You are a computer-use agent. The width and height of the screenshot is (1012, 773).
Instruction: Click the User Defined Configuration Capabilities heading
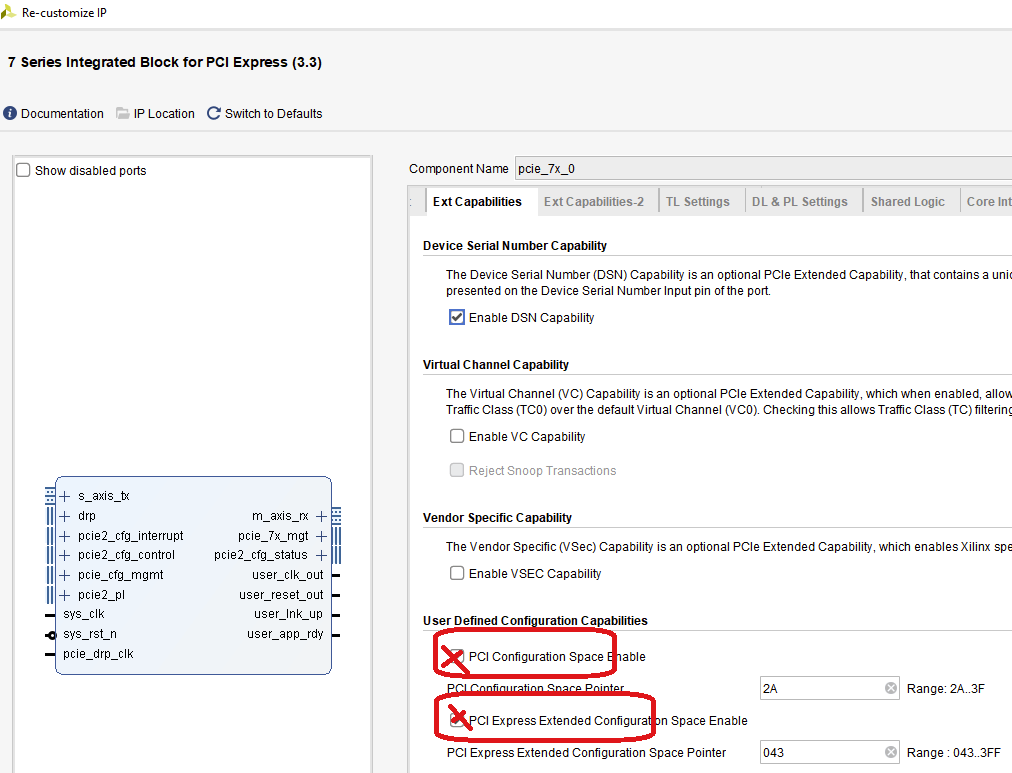pyautogui.click(x=535, y=621)
